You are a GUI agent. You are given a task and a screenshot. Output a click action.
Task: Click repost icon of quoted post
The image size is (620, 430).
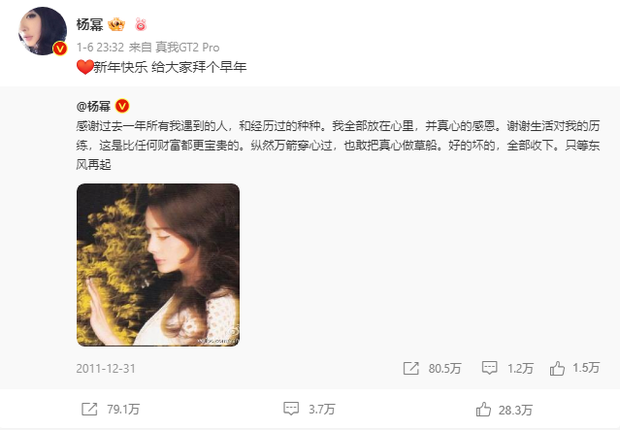pos(411,368)
